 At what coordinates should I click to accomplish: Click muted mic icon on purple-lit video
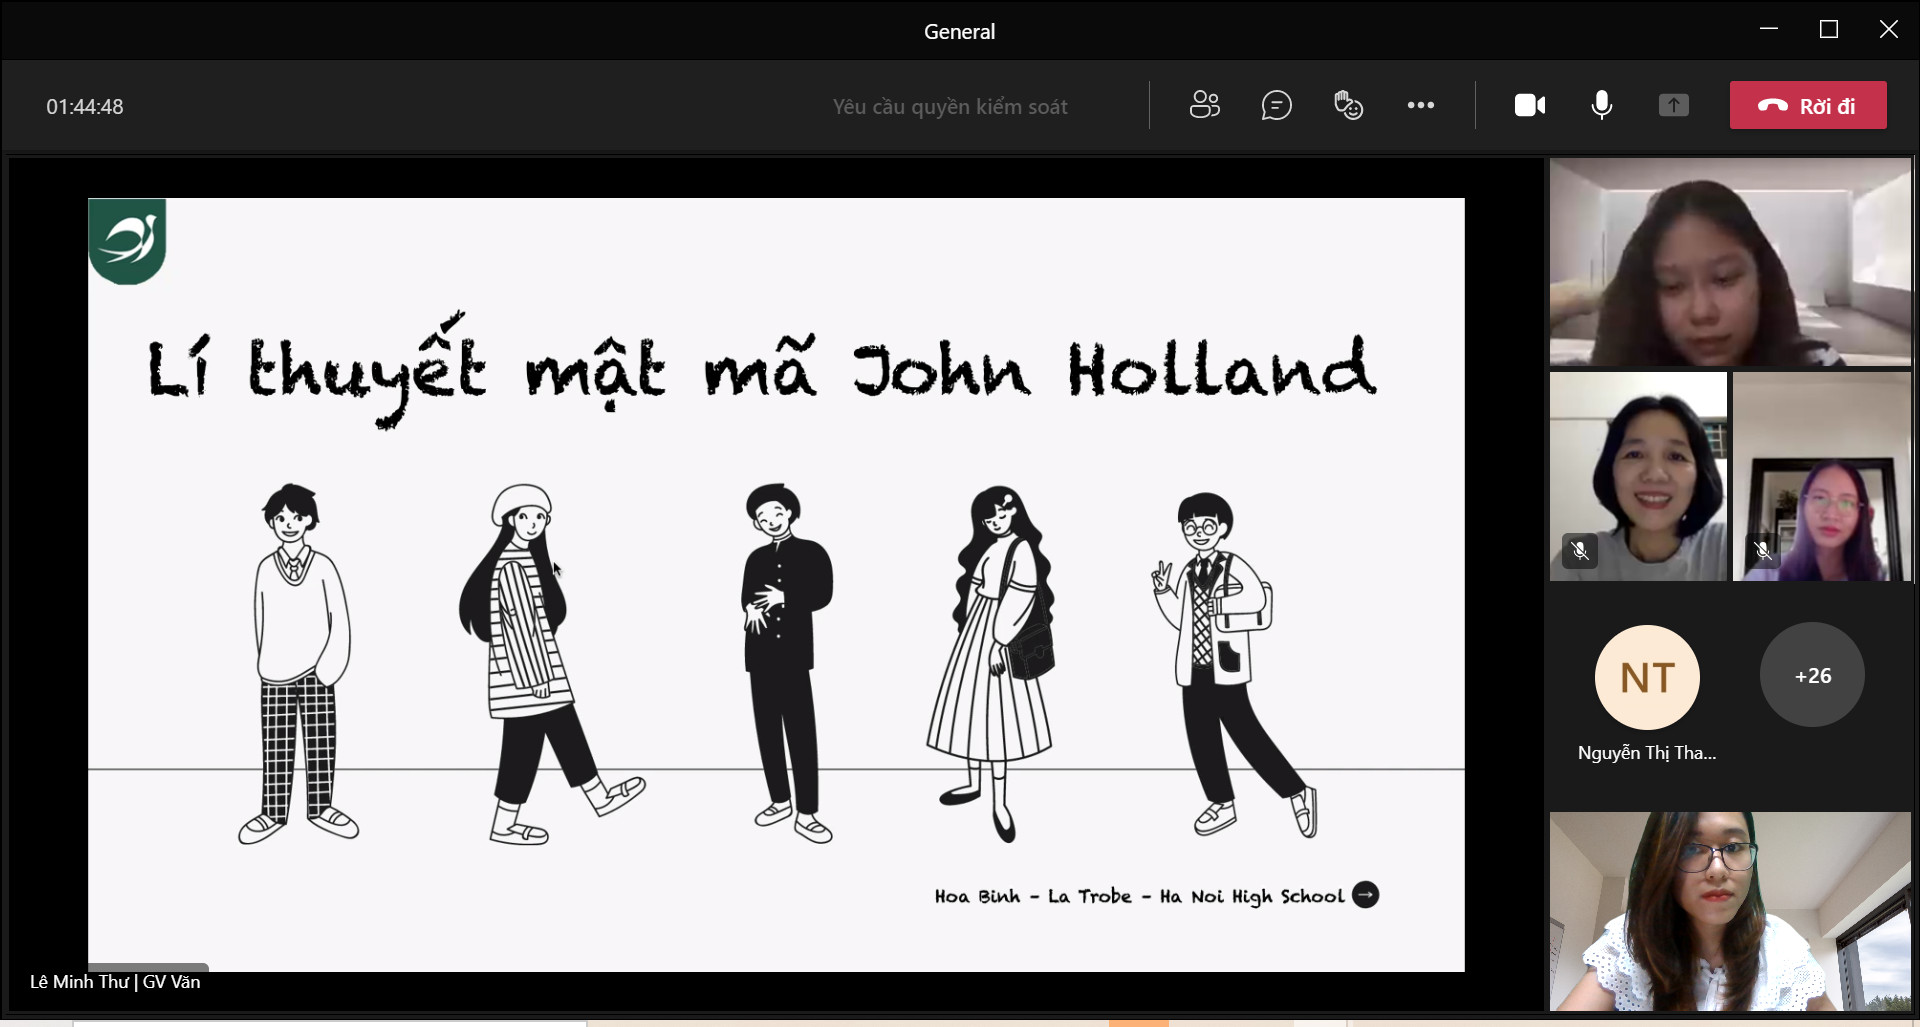coord(1763,551)
